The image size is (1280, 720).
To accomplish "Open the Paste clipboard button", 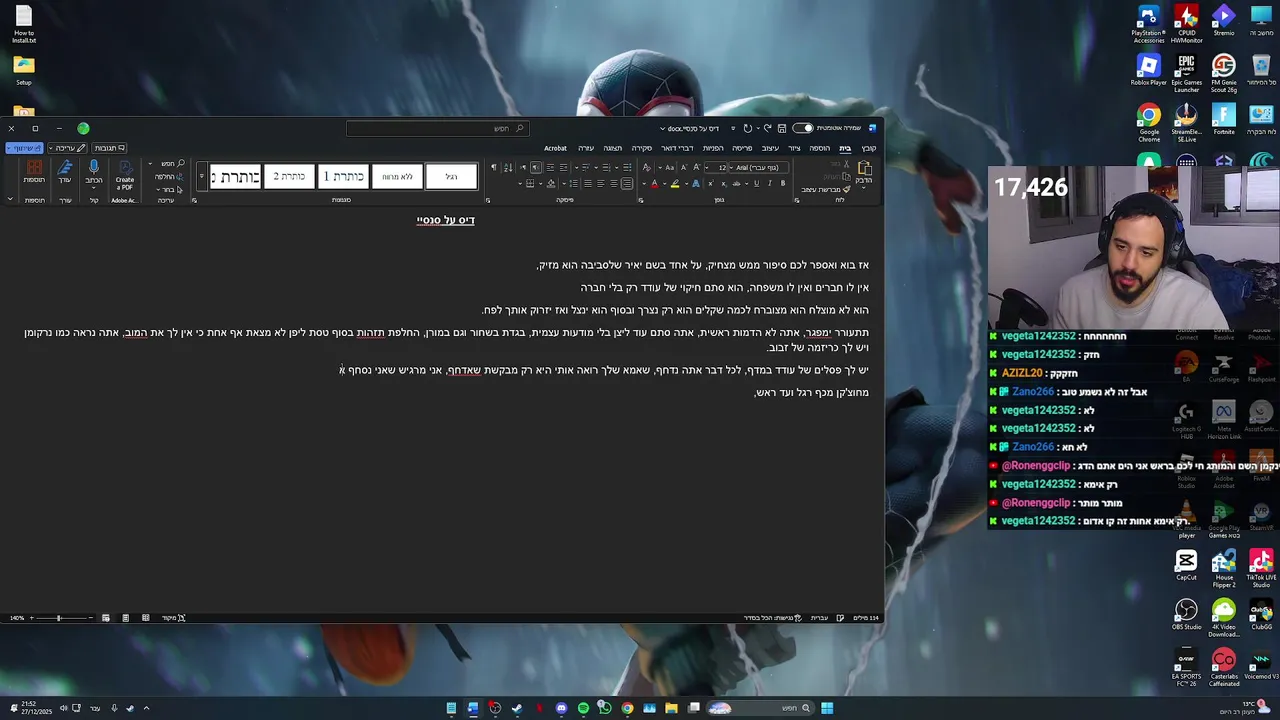I will pos(864,171).
